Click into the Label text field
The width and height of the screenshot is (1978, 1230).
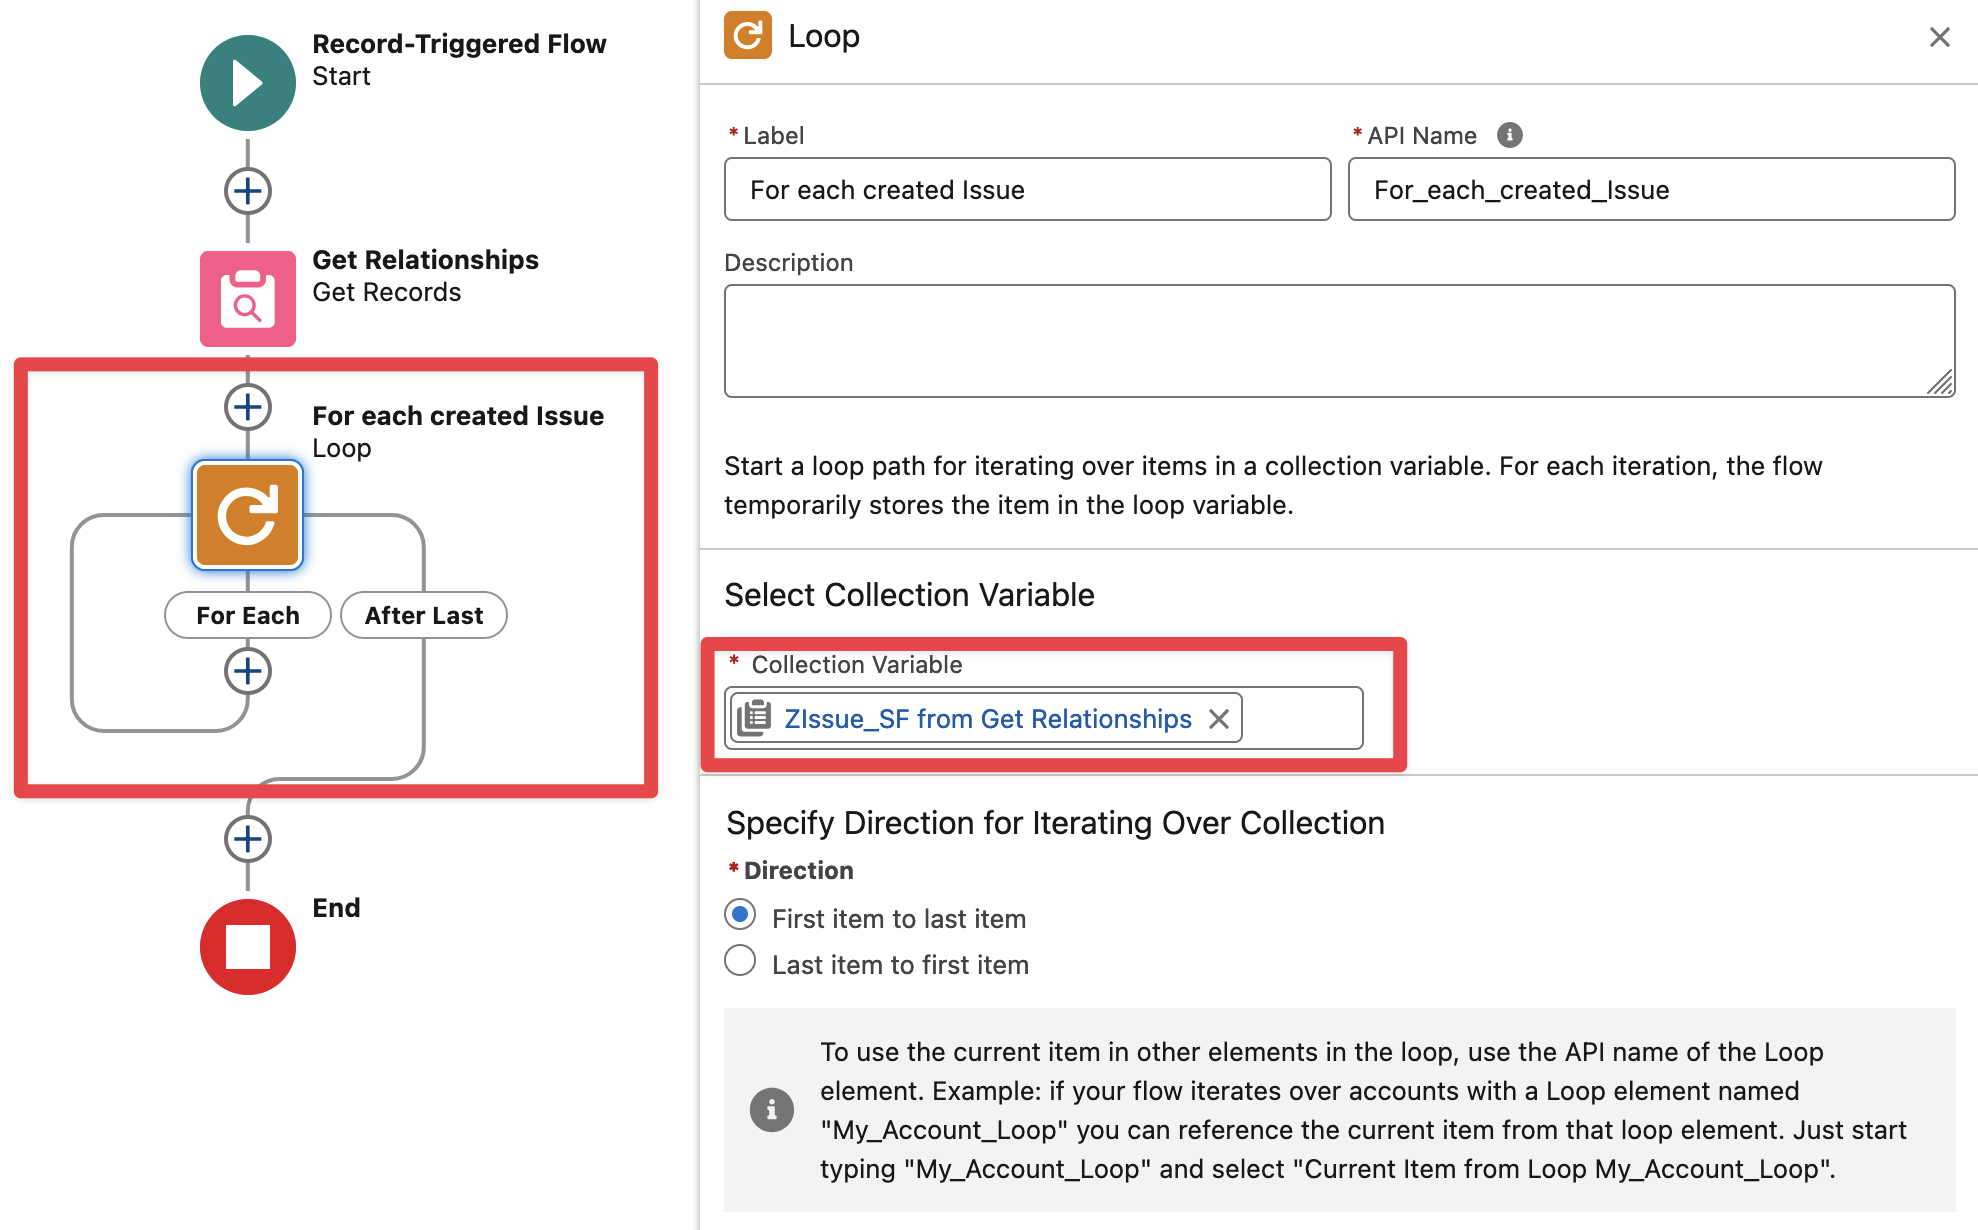coord(1027,189)
